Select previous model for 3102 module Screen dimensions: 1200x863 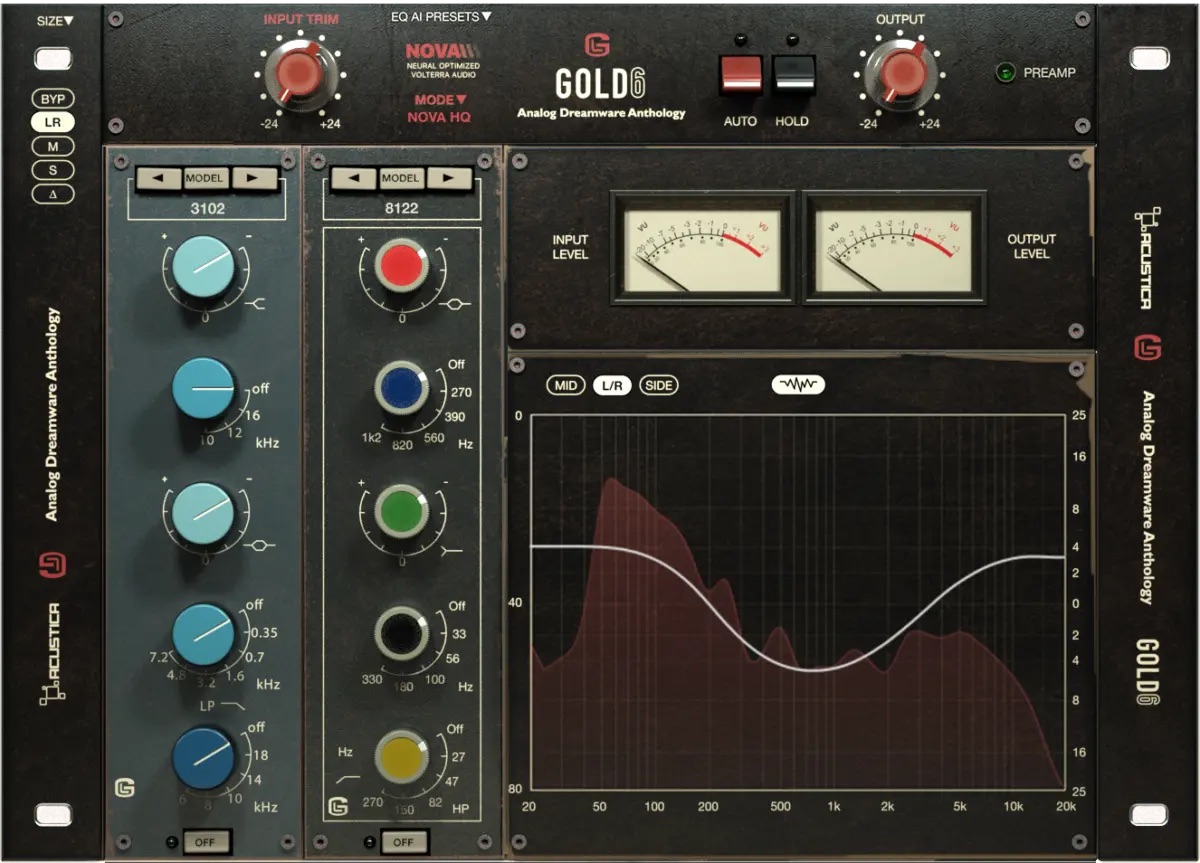[159, 178]
